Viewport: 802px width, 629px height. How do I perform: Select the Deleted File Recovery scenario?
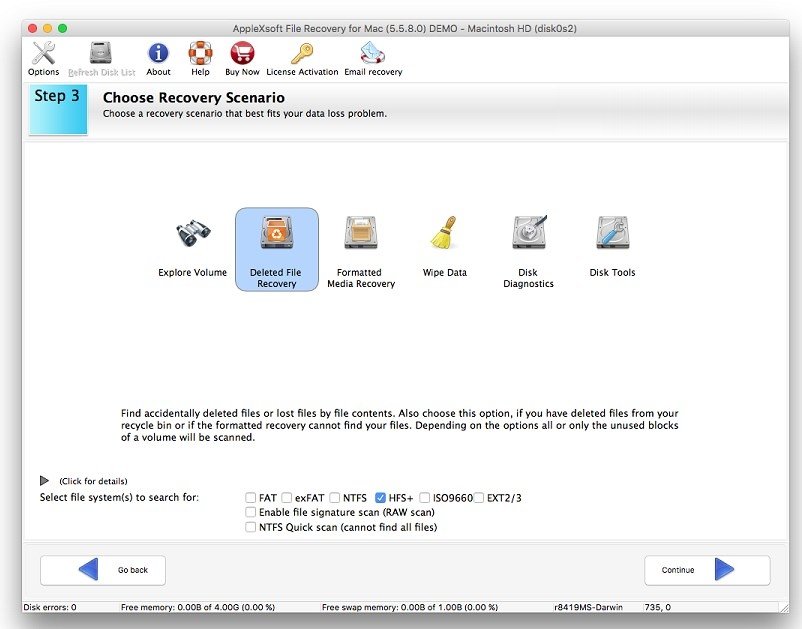point(277,250)
